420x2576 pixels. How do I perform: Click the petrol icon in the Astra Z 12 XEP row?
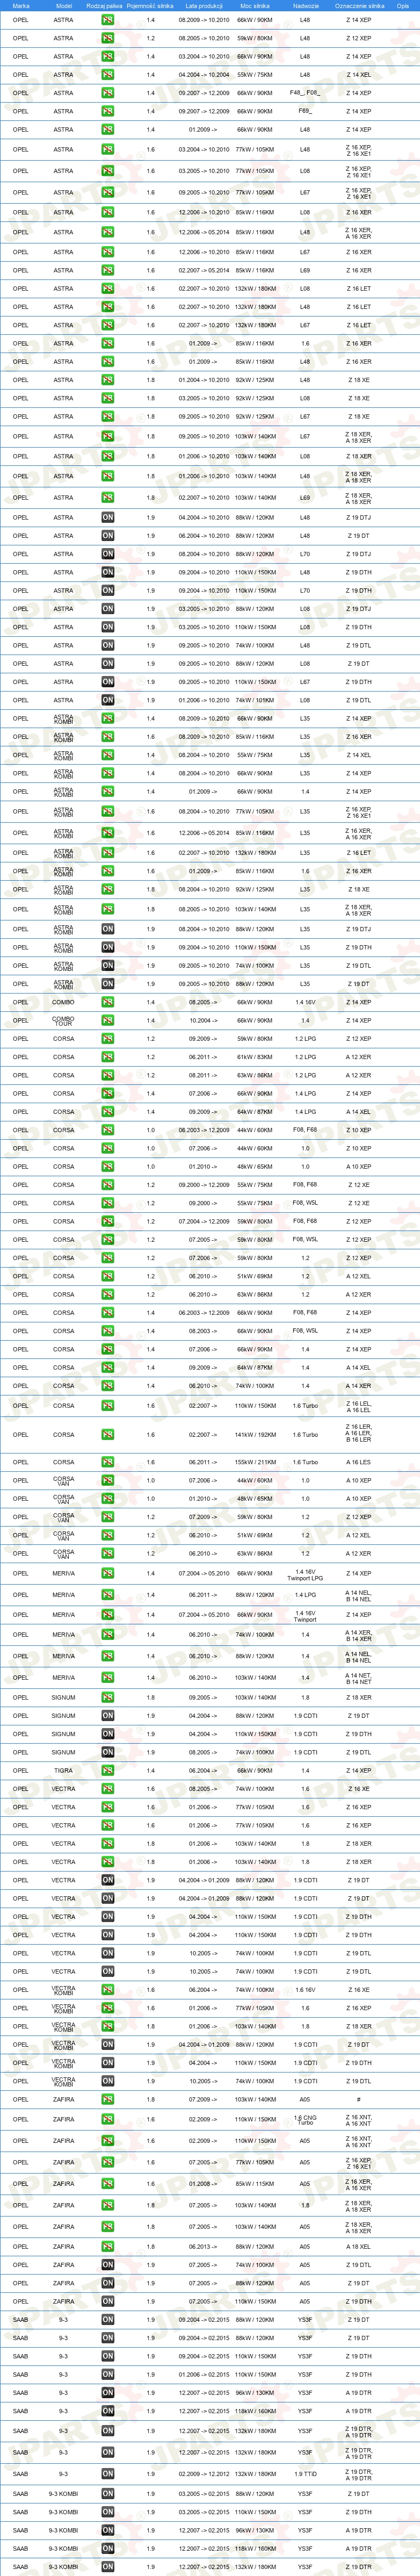pyautogui.click(x=108, y=38)
